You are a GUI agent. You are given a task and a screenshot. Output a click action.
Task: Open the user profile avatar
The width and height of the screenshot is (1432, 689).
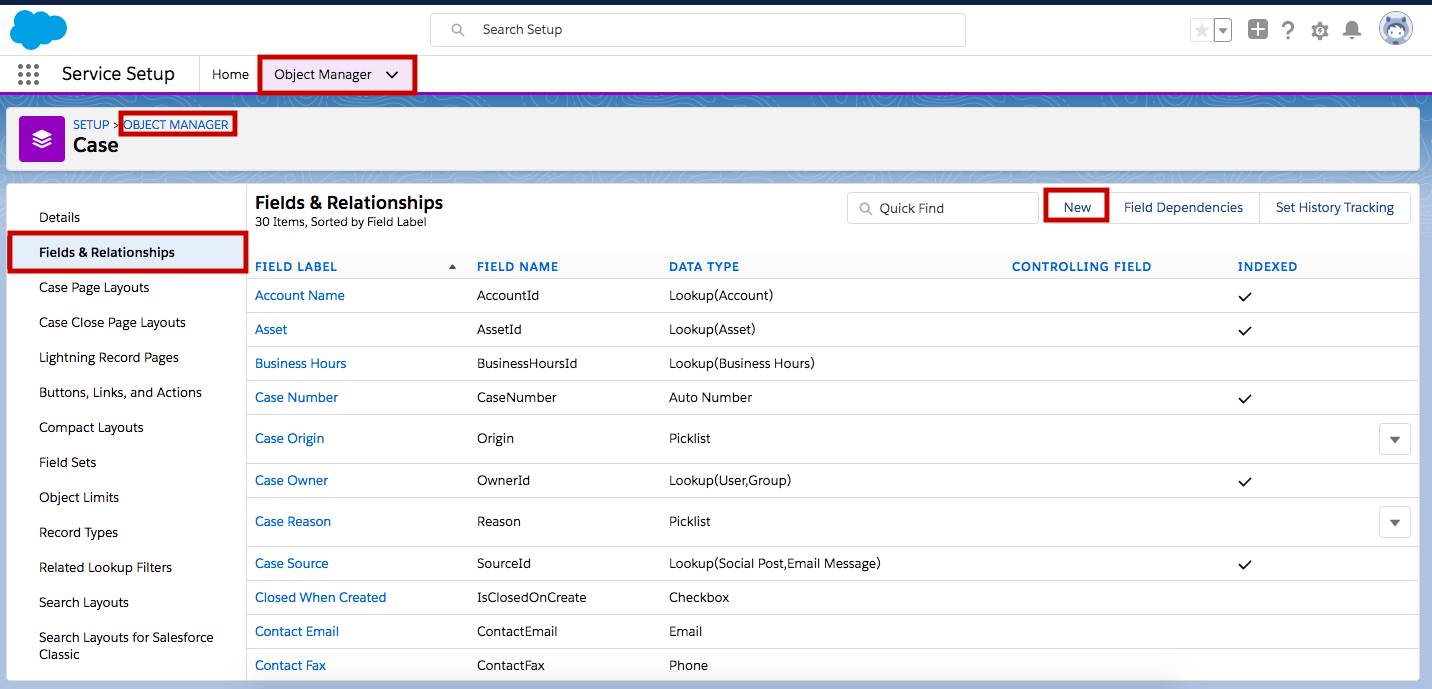(1396, 29)
